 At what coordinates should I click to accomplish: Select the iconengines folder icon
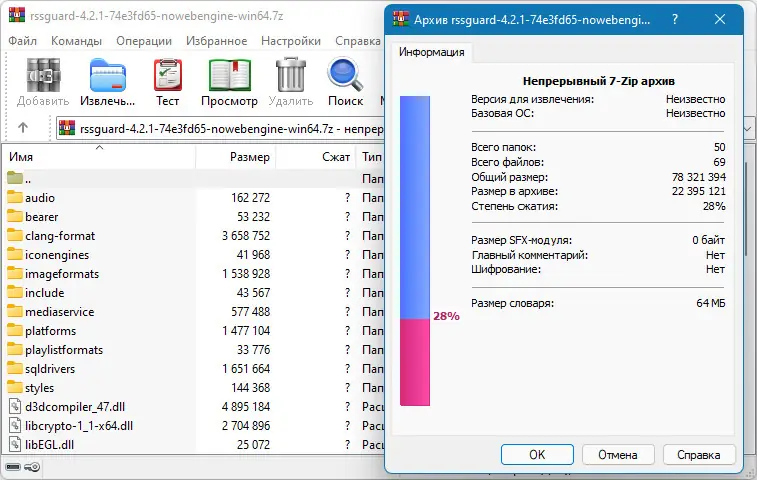pos(15,254)
